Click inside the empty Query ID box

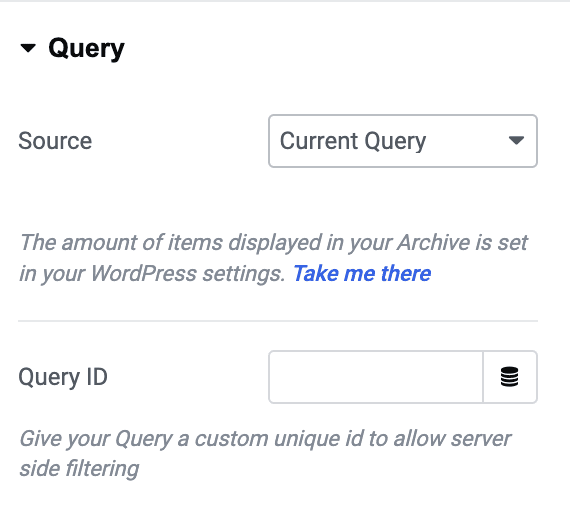tap(376, 377)
